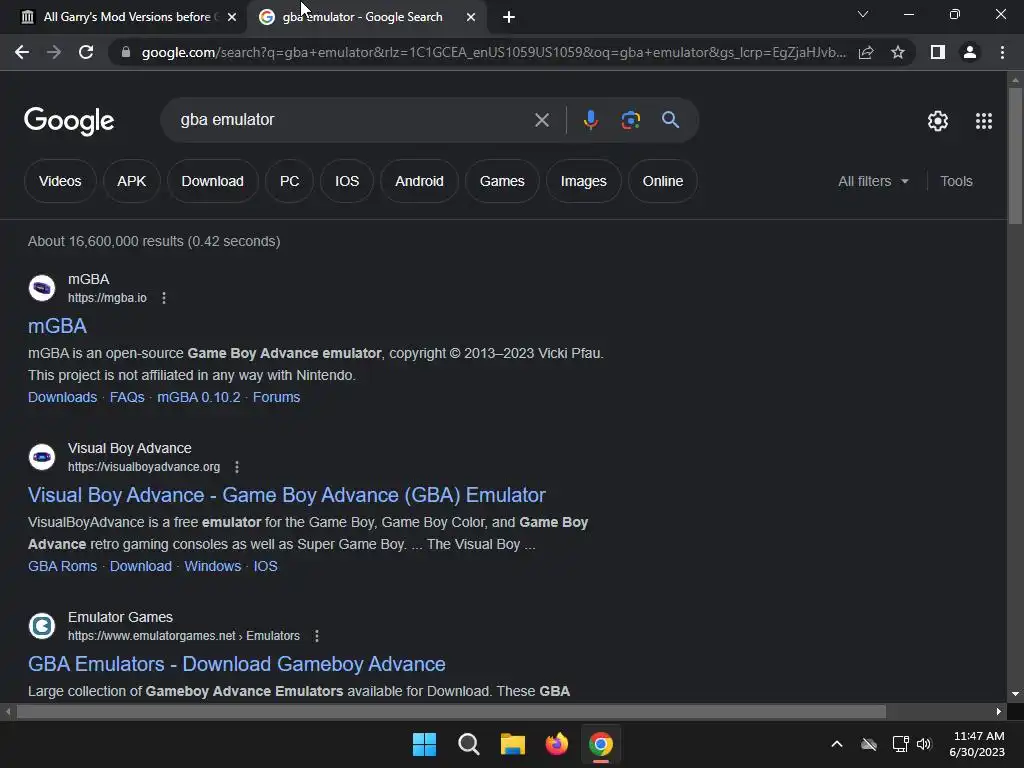Apply the IOS filter chip

tap(347, 181)
